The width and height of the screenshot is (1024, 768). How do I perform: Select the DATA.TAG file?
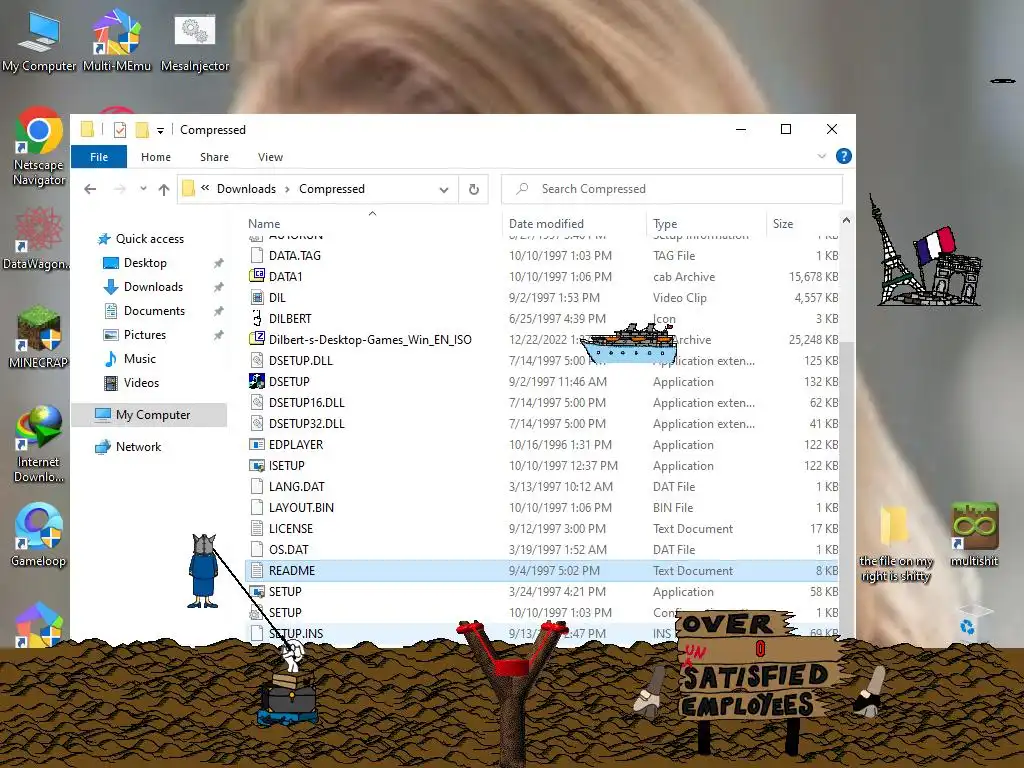[x=542, y=255]
